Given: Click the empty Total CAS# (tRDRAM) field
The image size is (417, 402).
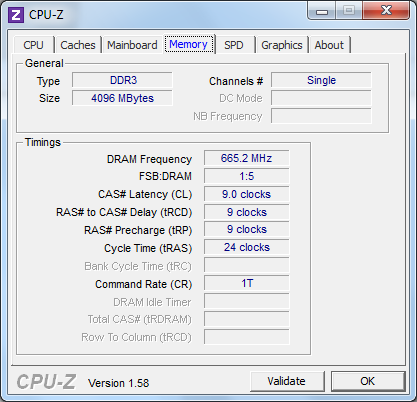Looking at the screenshot, I should pos(247,319).
